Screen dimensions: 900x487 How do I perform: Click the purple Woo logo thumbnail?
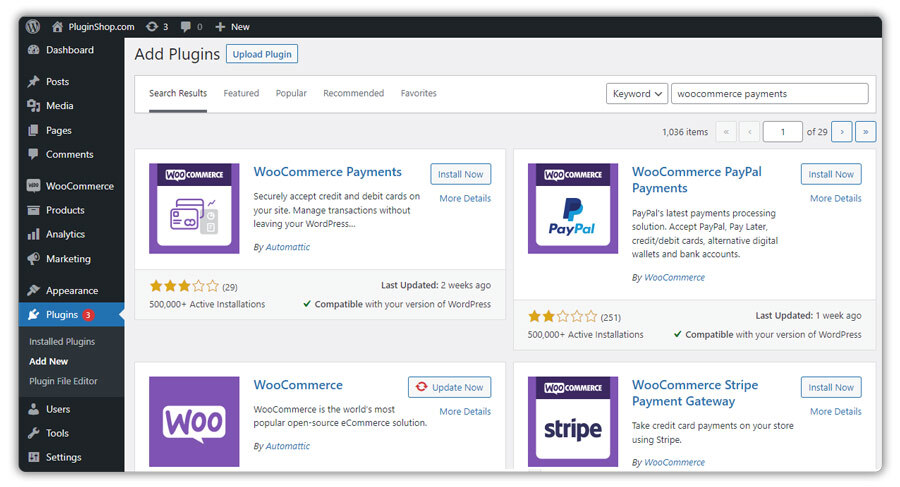tap(194, 422)
